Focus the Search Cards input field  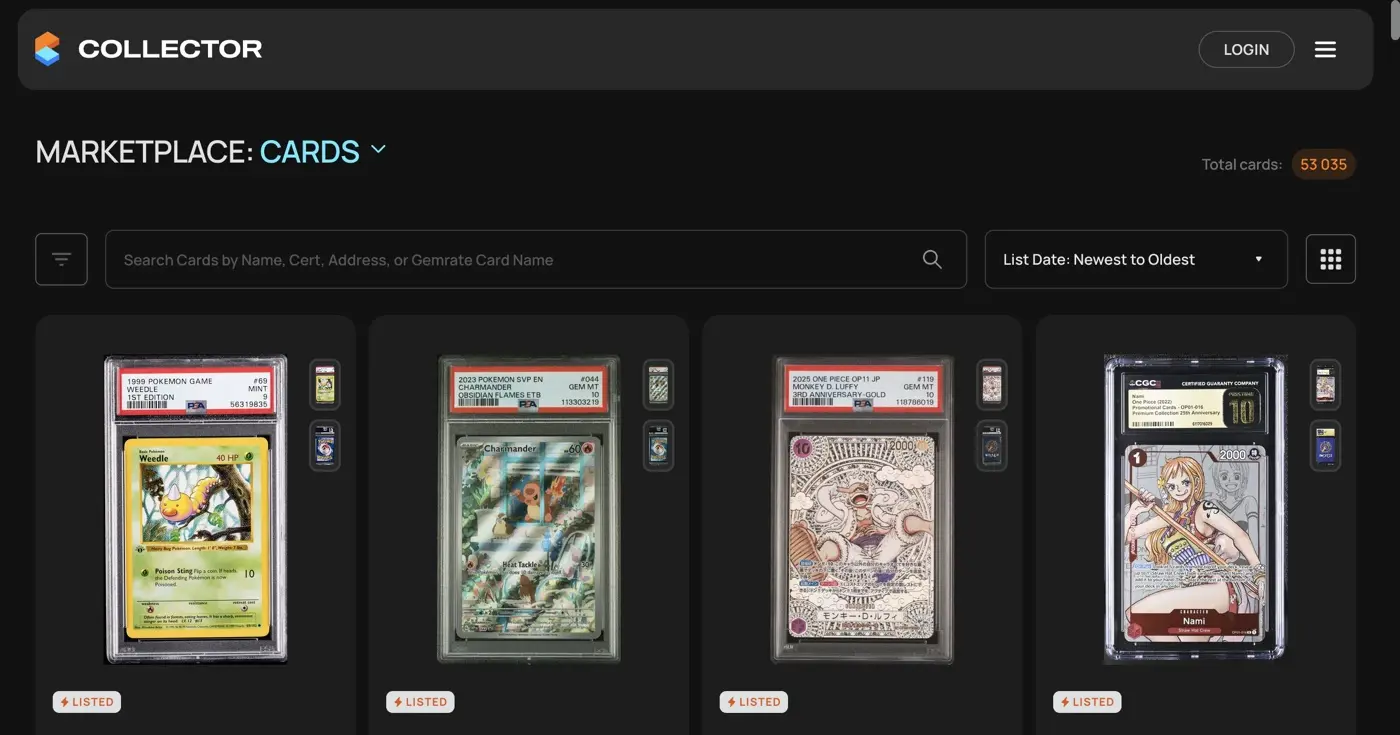536,259
